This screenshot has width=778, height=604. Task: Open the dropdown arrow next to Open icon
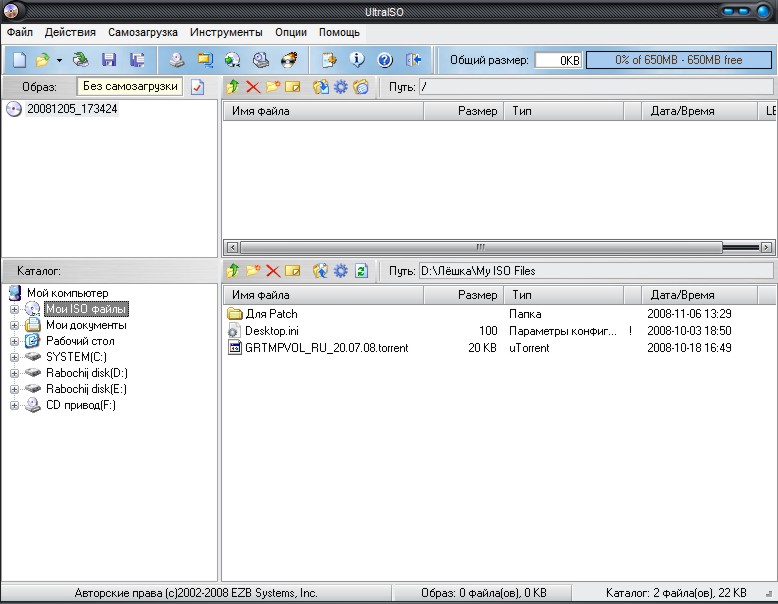coord(59,60)
